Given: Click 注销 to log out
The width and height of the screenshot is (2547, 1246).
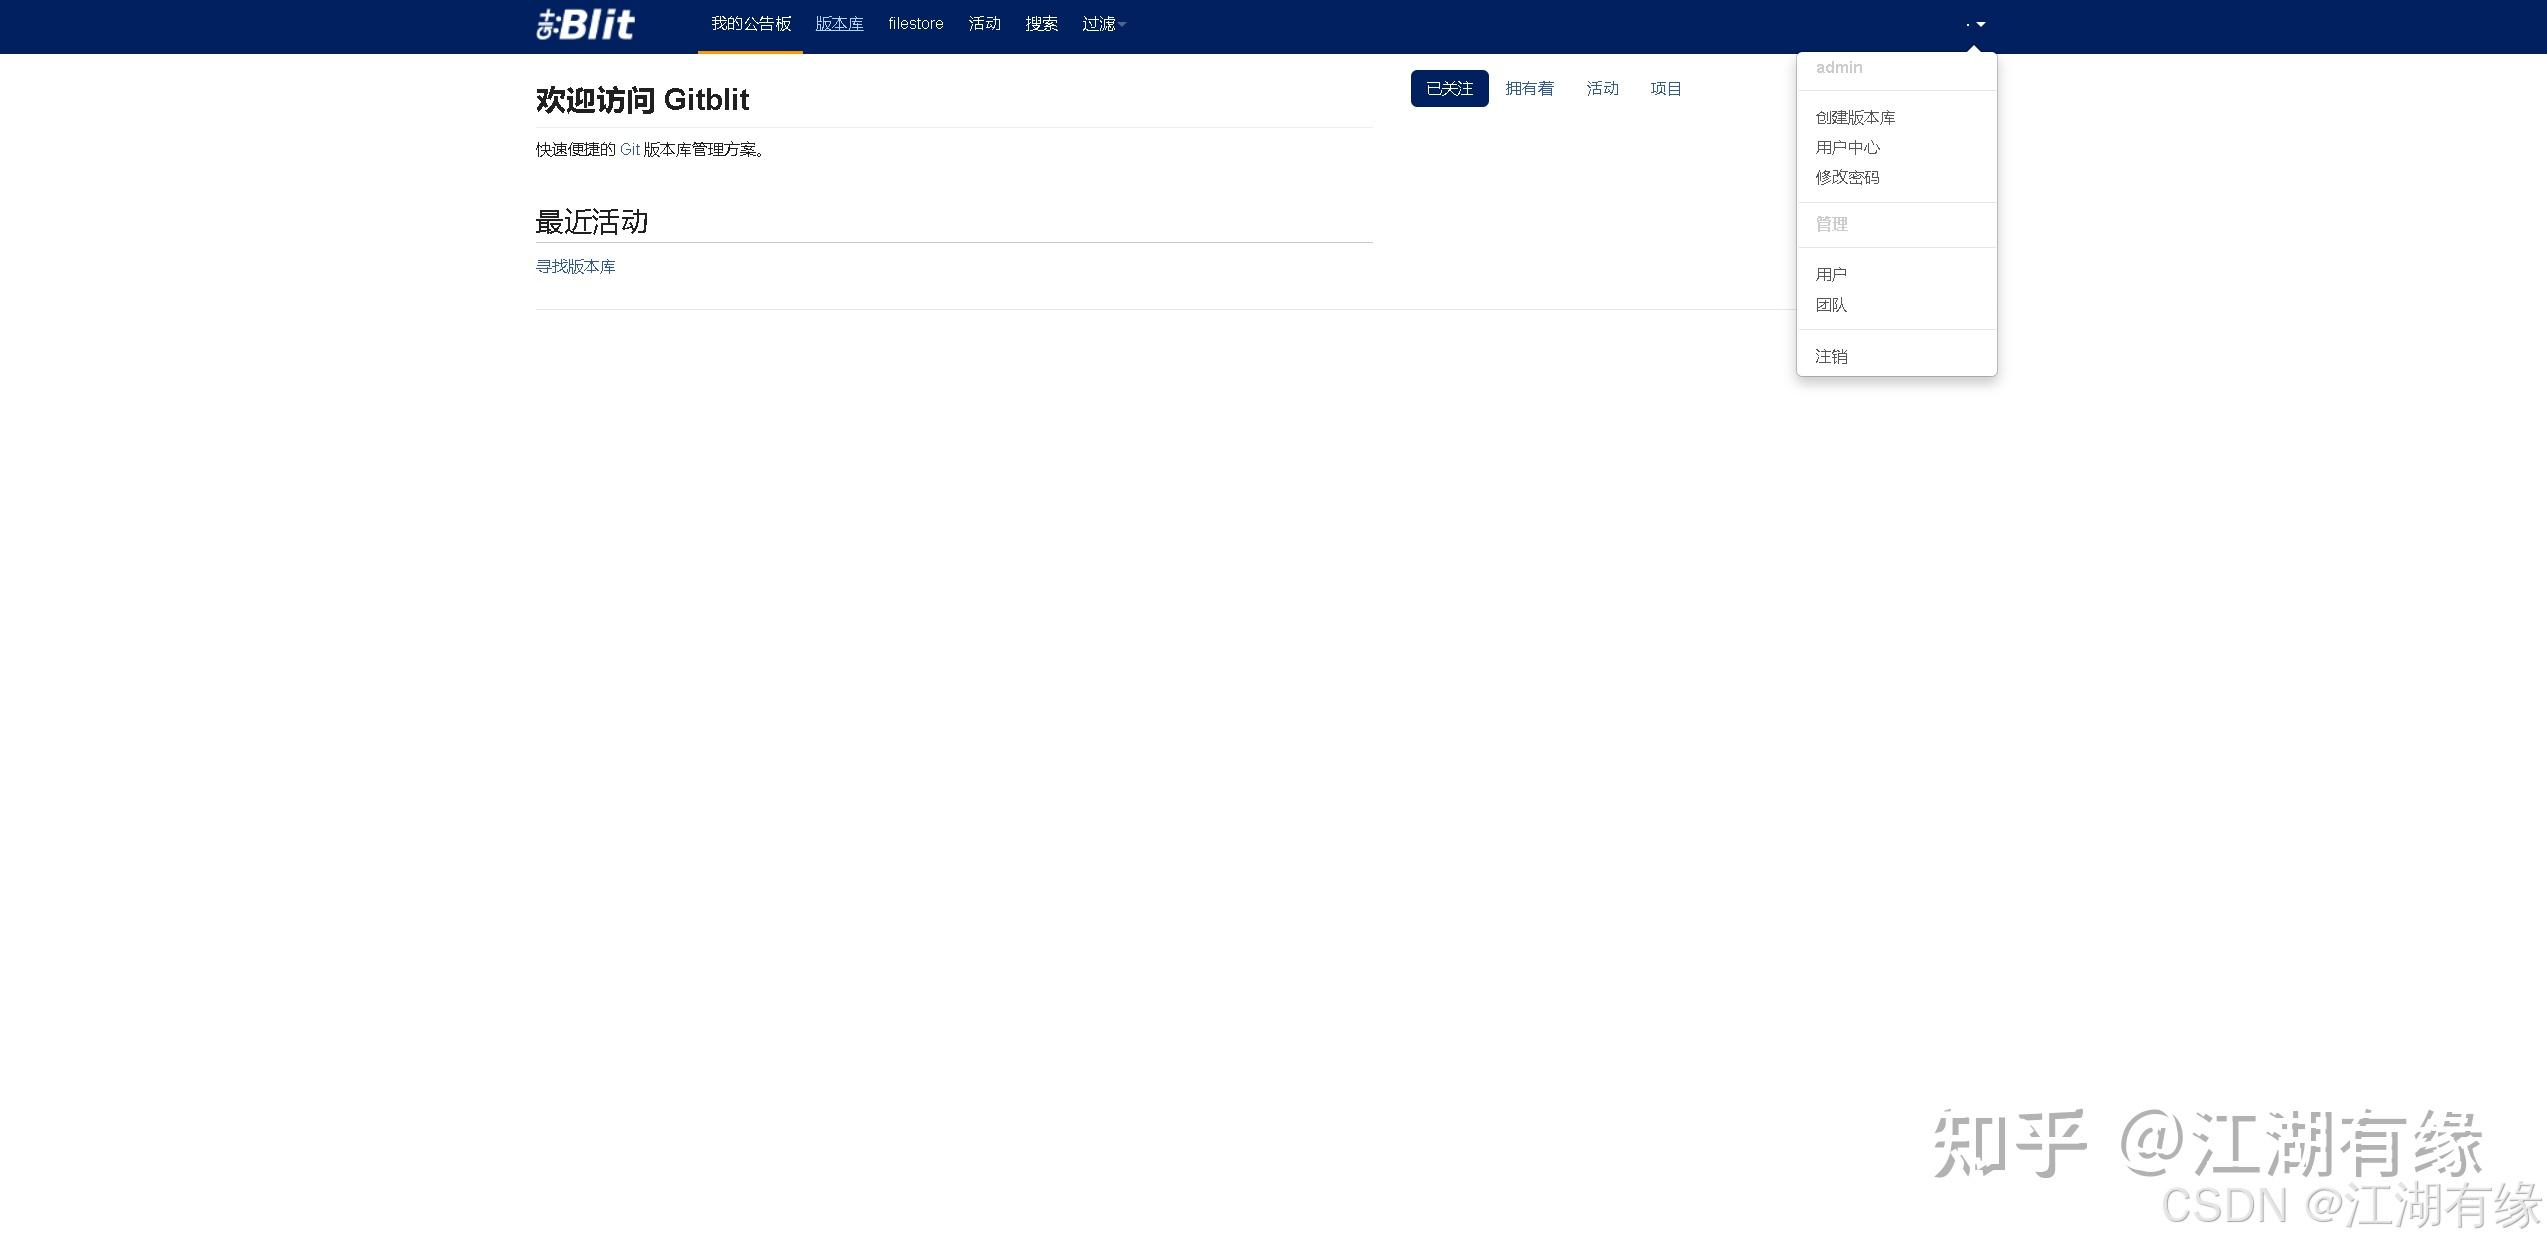Looking at the screenshot, I should [1830, 356].
